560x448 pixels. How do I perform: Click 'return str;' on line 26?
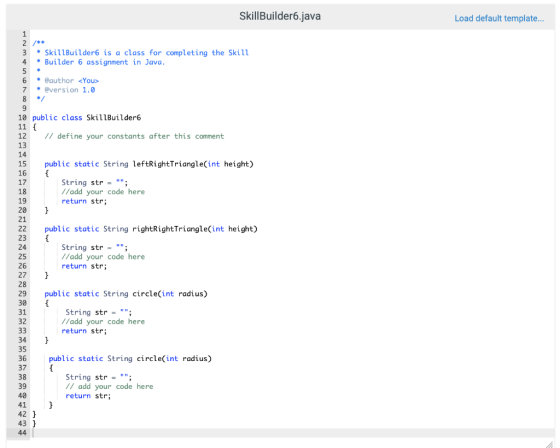[x=84, y=266]
